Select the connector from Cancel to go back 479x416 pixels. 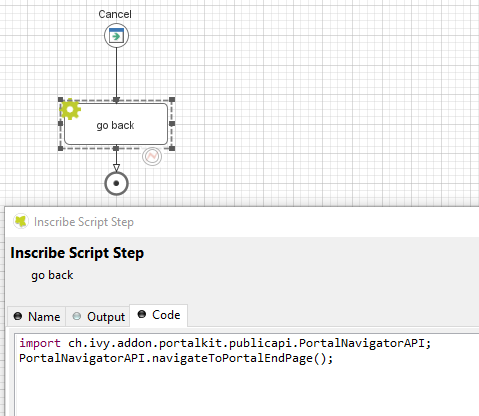point(116,73)
